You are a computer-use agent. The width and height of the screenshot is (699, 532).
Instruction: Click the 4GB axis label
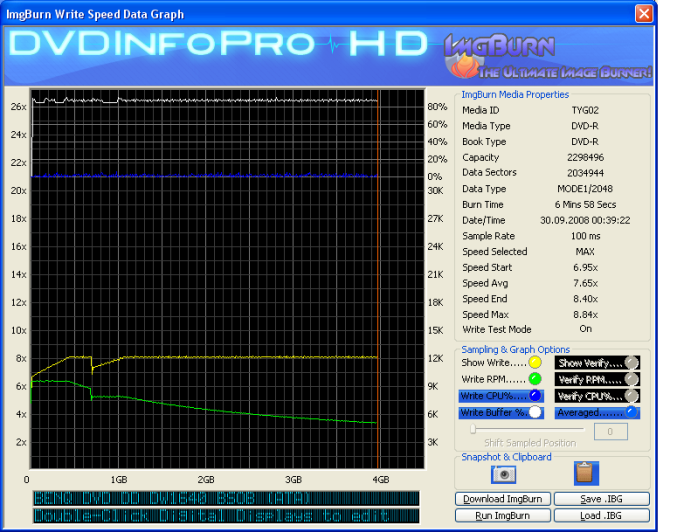click(381, 479)
